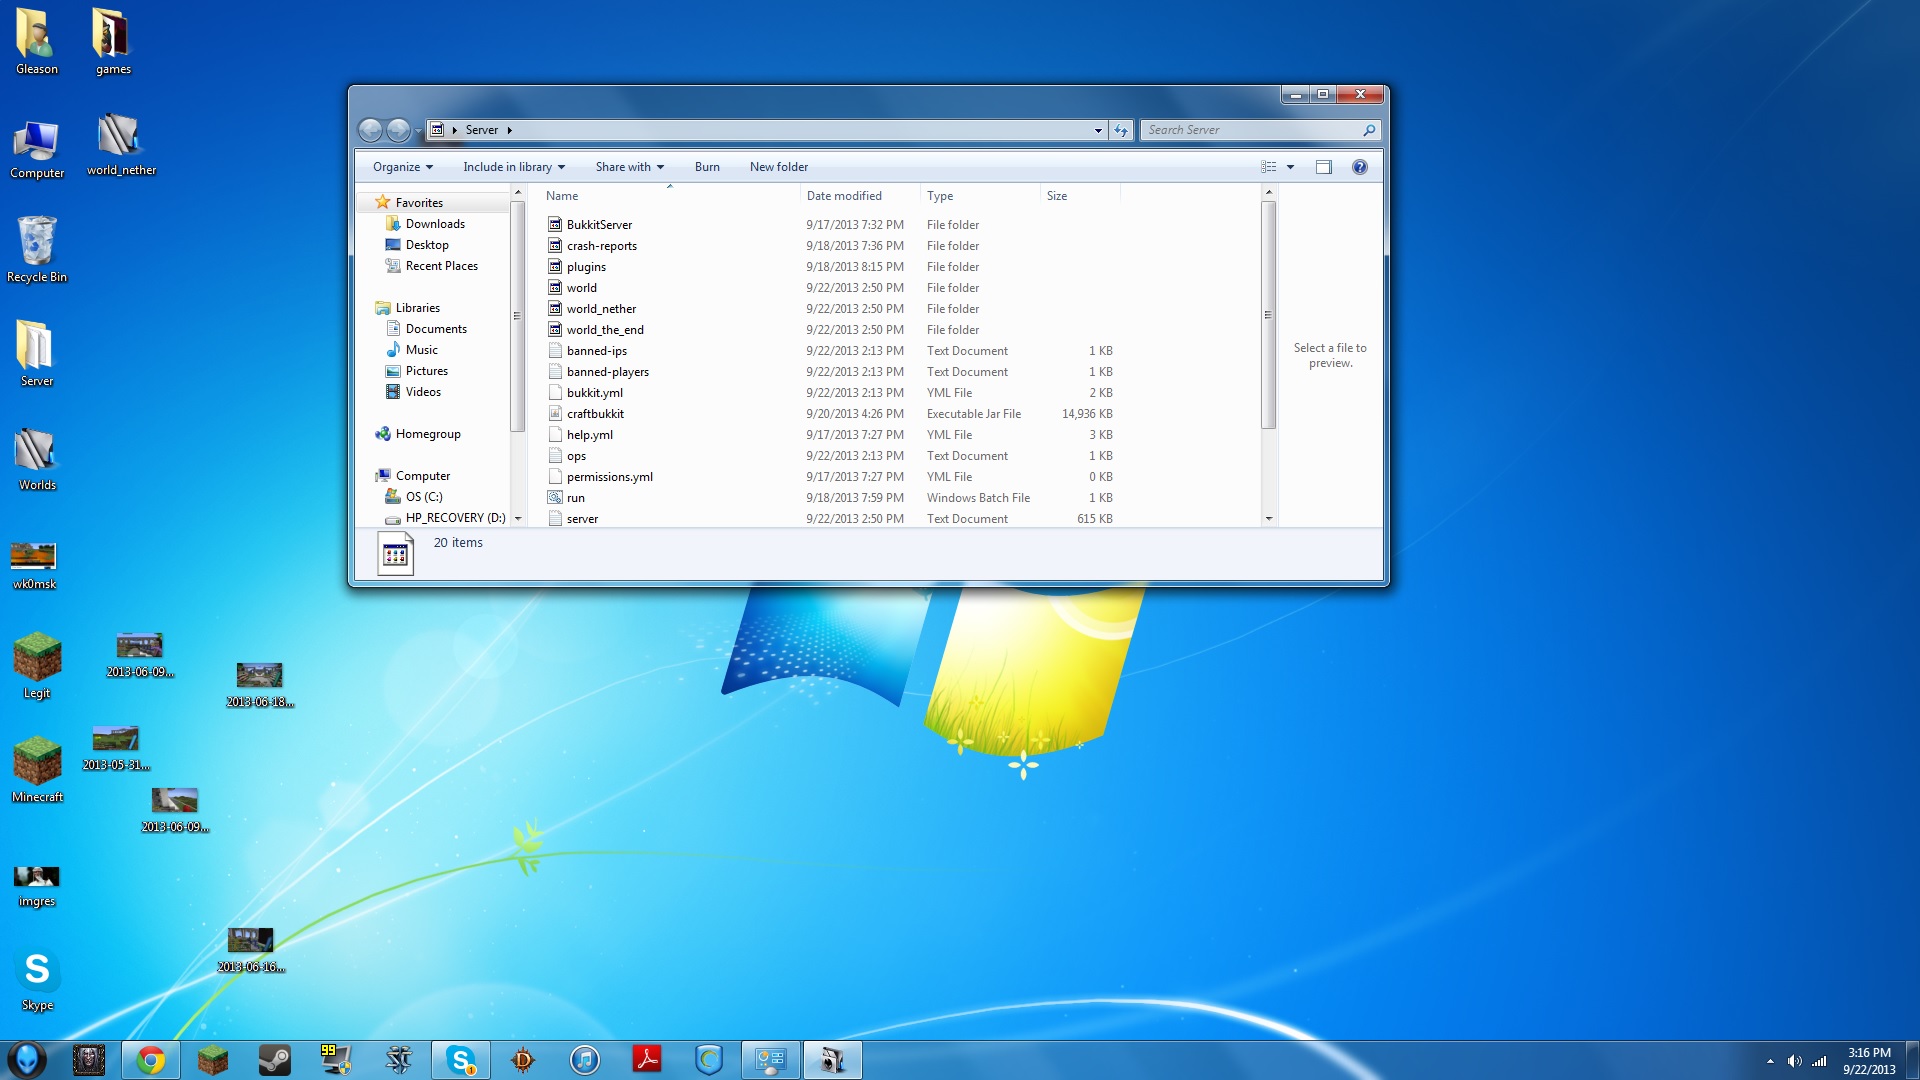Click the Explorer help question mark icon
1920x1080 pixels.
pos(1360,167)
